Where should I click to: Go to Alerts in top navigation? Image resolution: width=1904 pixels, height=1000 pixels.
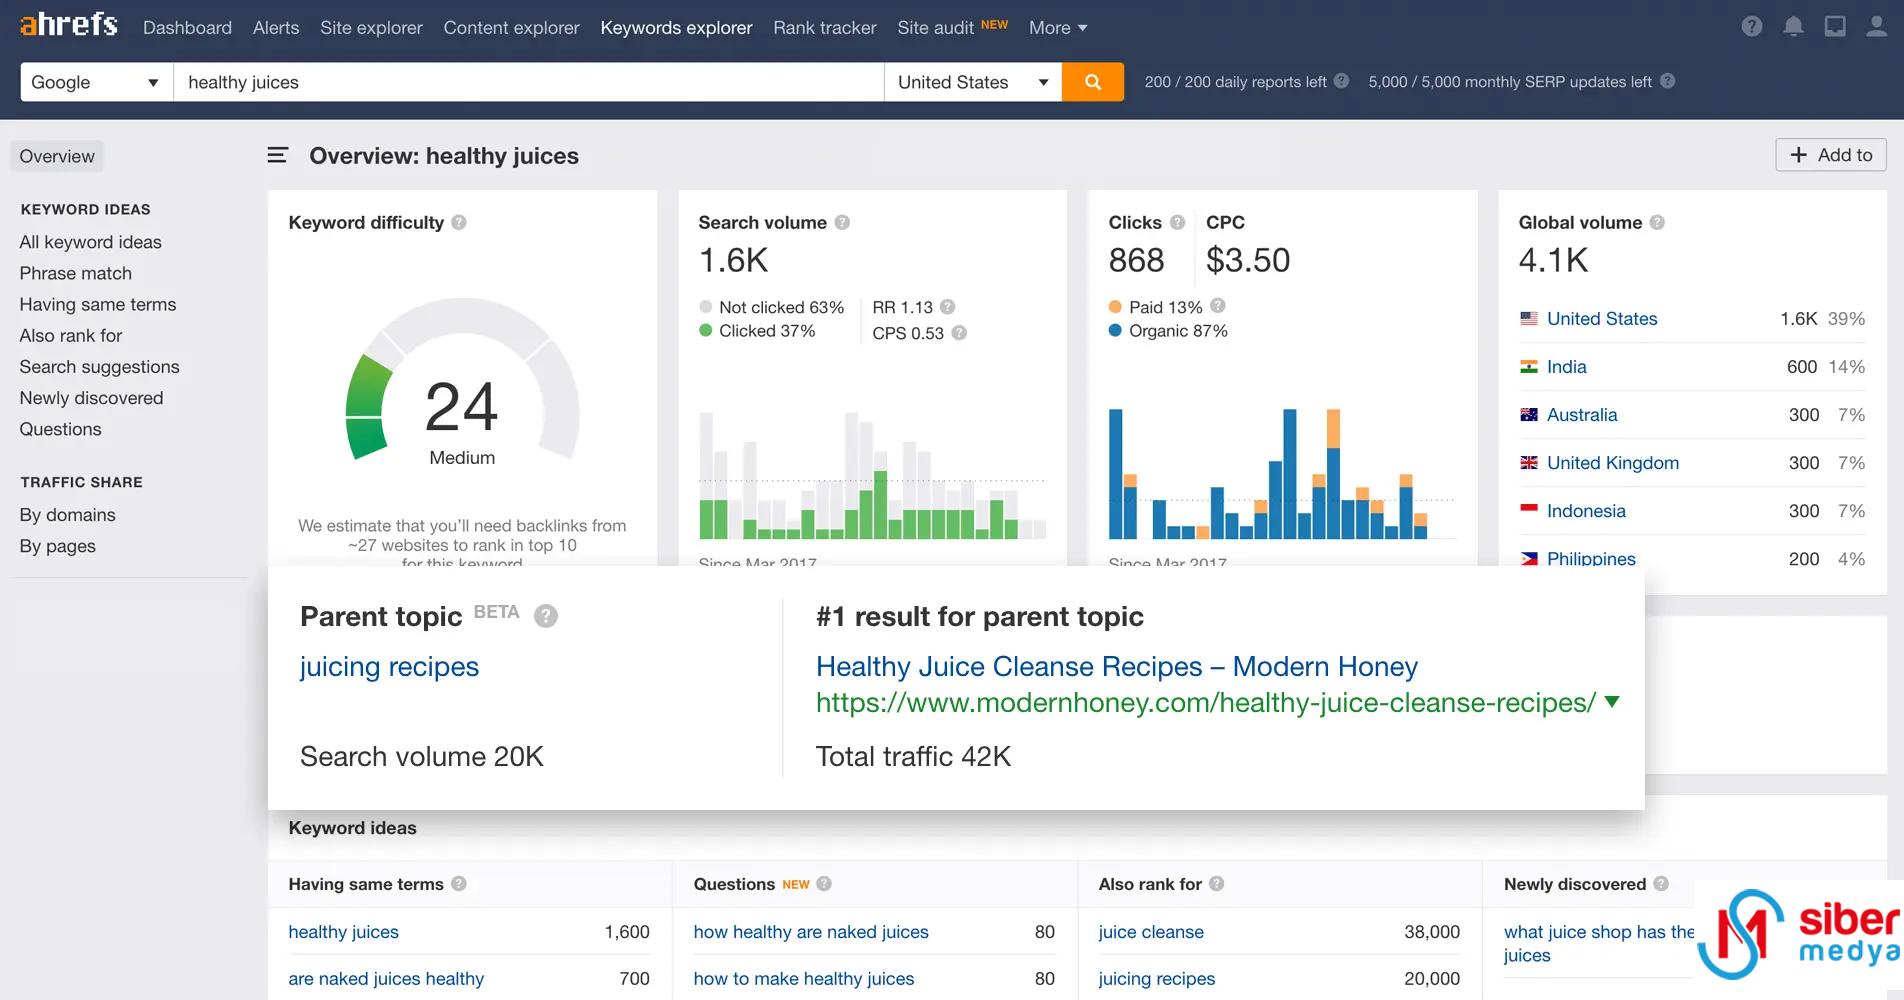tap(276, 28)
